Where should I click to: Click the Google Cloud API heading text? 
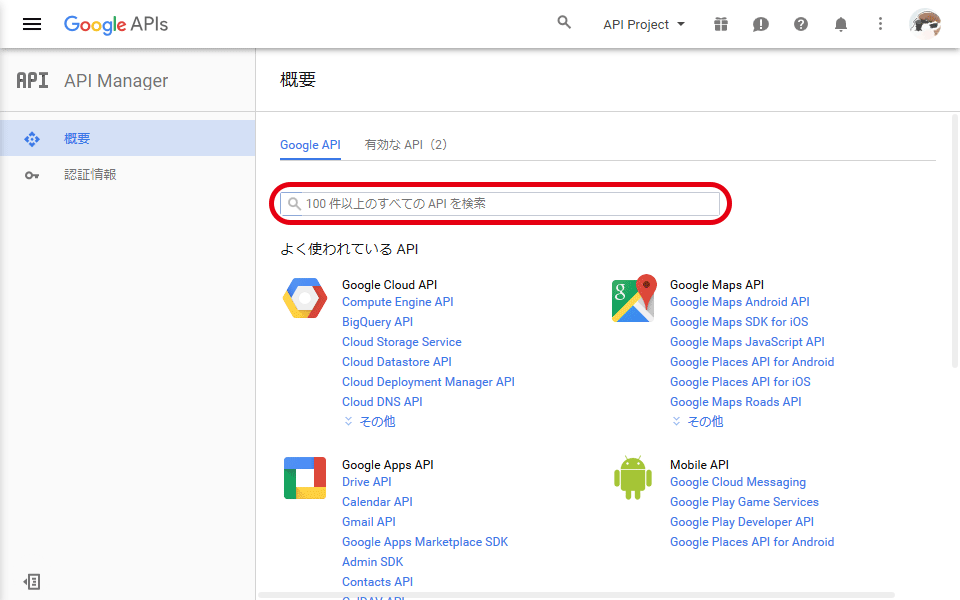click(x=389, y=285)
